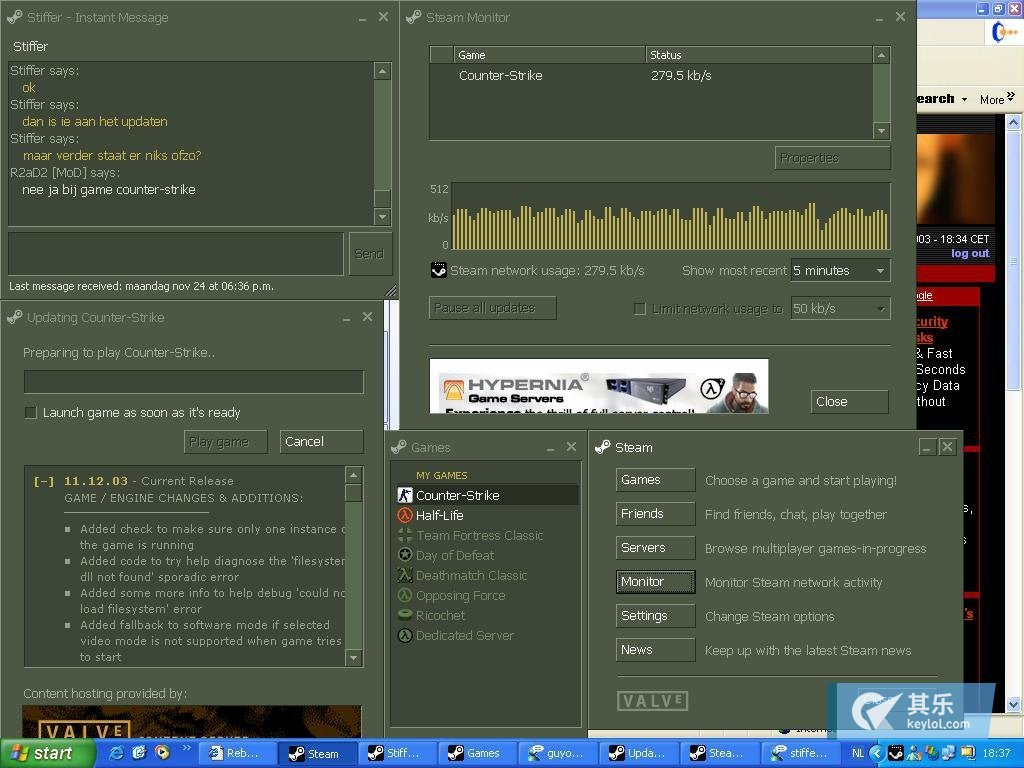Enable Launch game as soon as ready

(x=31, y=412)
